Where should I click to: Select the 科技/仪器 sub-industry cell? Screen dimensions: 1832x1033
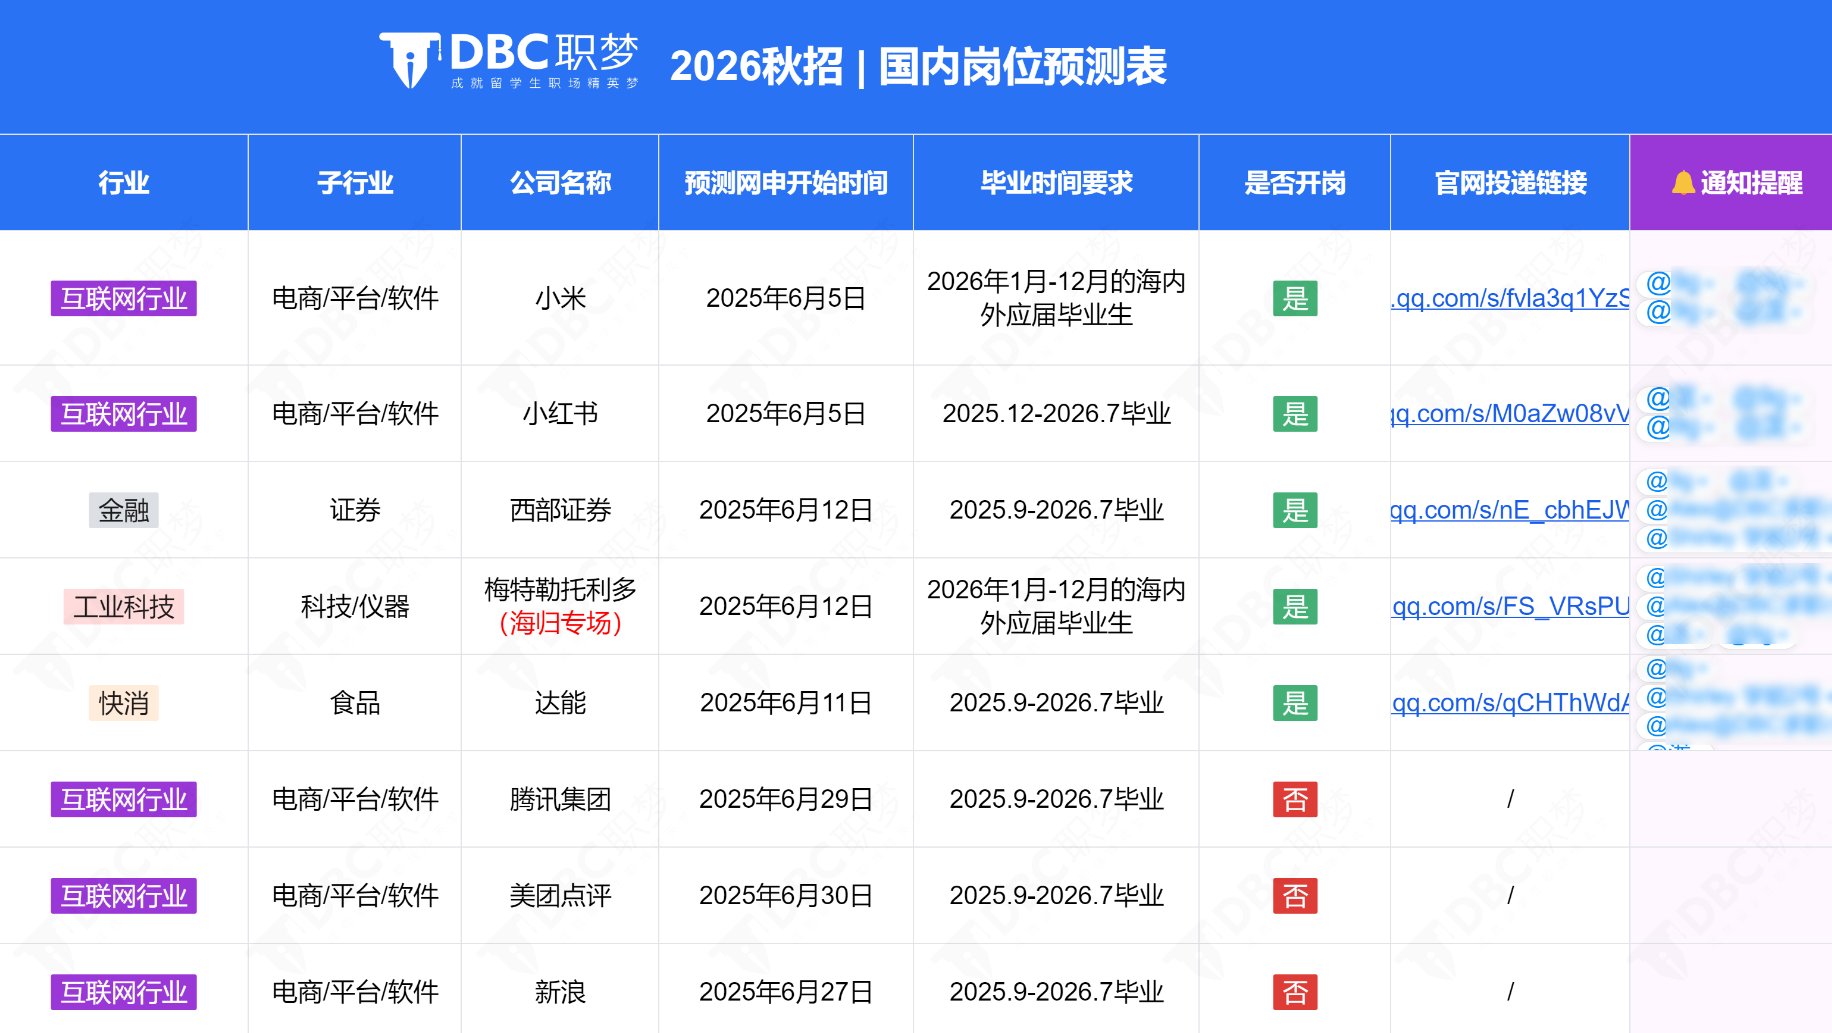pyautogui.click(x=355, y=606)
